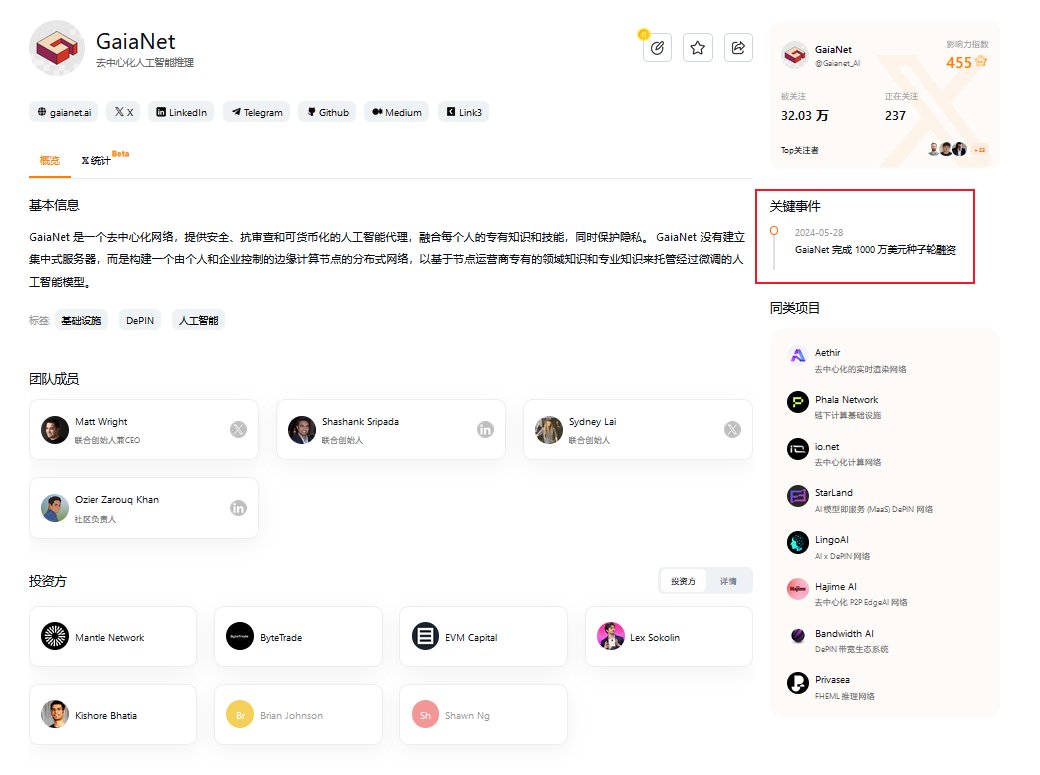Viewport: 1040px width, 775px height.
Task: Click the LingoAI logo icon
Action: click(798, 542)
